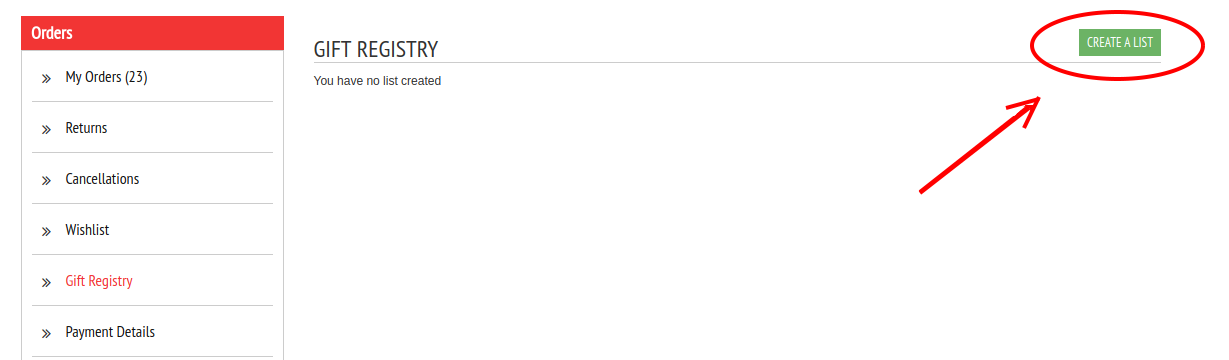This screenshot has height=360, width=1229.
Task: Select the chevron icon beside Cancellations
Action: [46, 180]
